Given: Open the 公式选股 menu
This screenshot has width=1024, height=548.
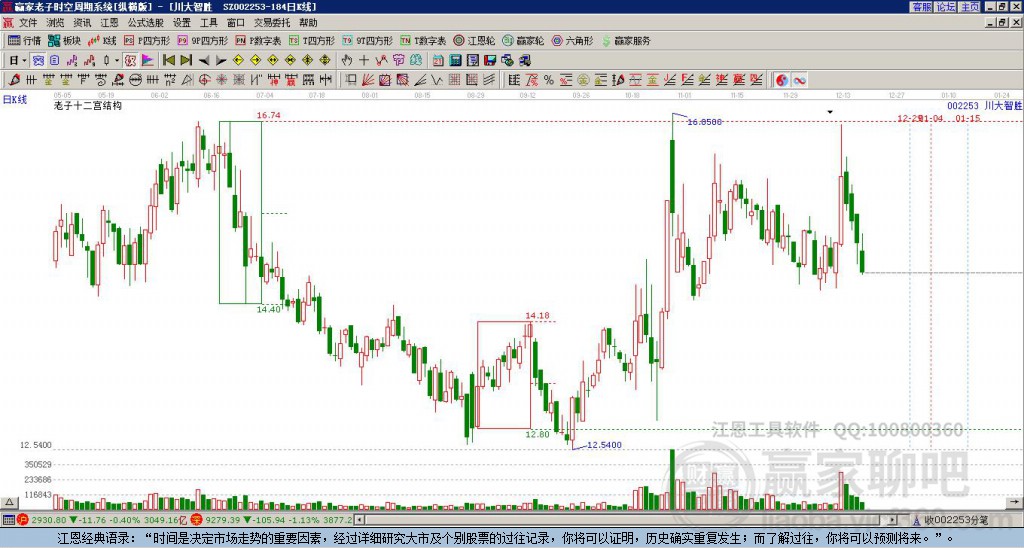Looking at the screenshot, I should click(146, 23).
